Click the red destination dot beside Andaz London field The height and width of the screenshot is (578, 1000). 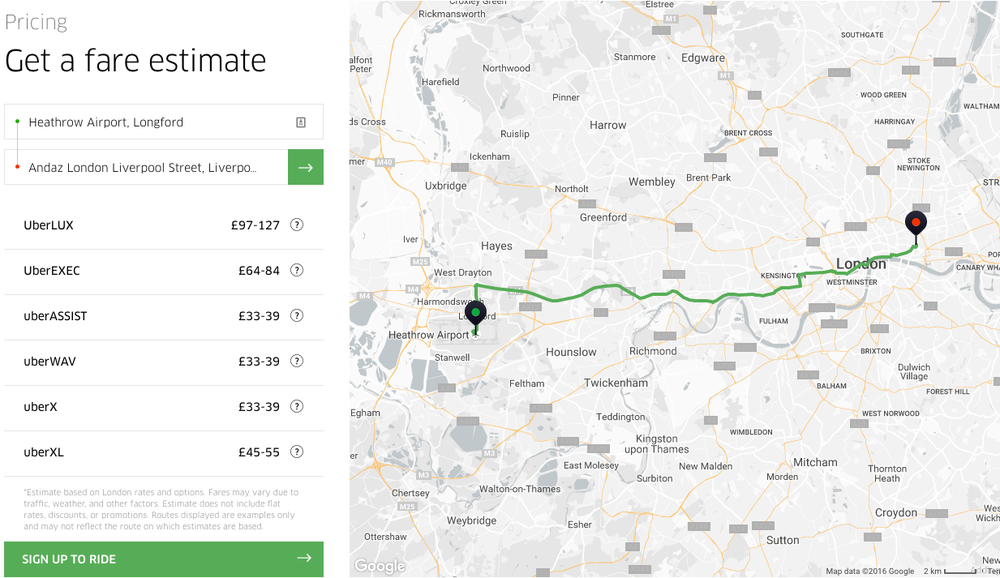(x=16, y=167)
